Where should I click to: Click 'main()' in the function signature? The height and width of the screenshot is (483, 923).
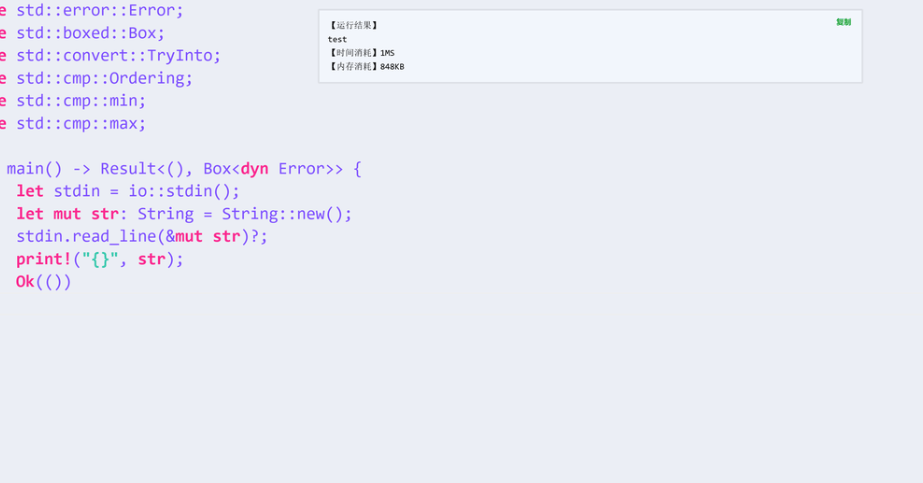(35, 169)
